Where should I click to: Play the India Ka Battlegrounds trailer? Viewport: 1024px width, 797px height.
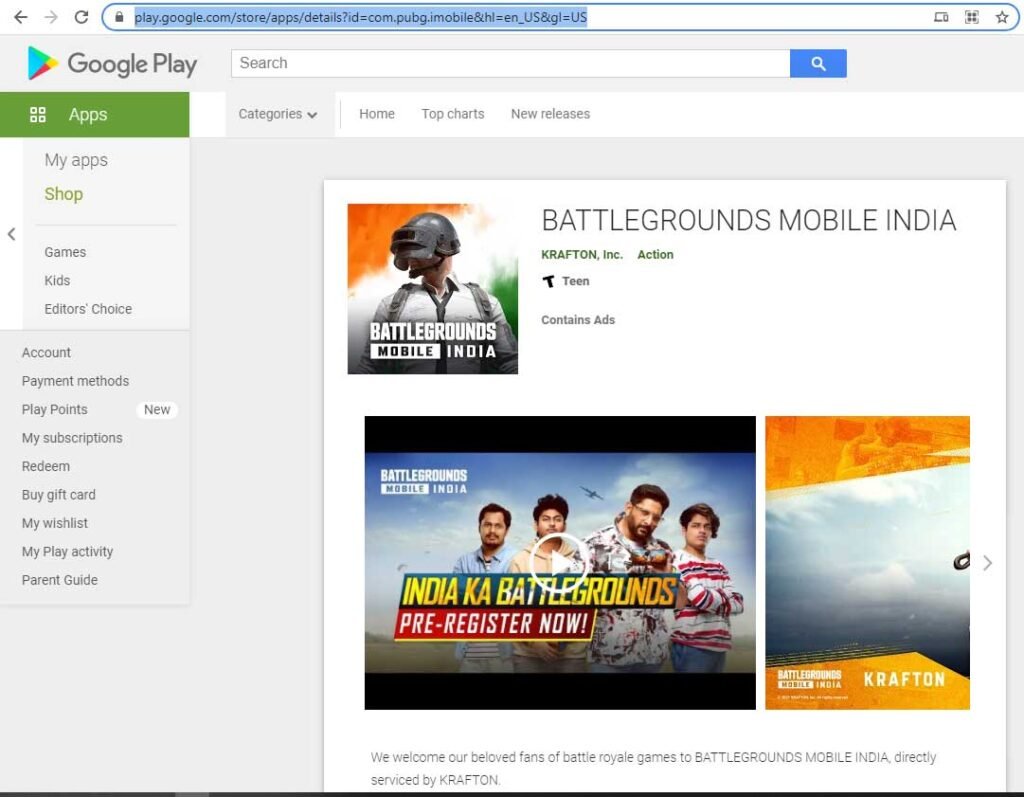click(559, 562)
